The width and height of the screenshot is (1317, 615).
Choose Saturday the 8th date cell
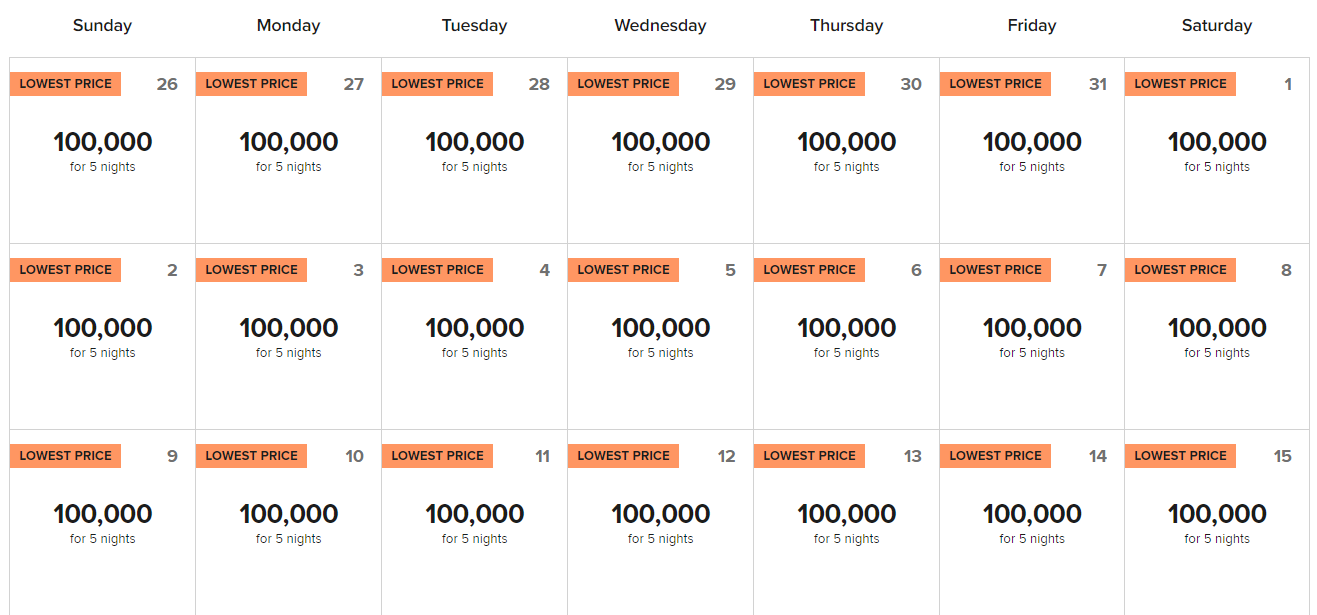click(x=1217, y=336)
